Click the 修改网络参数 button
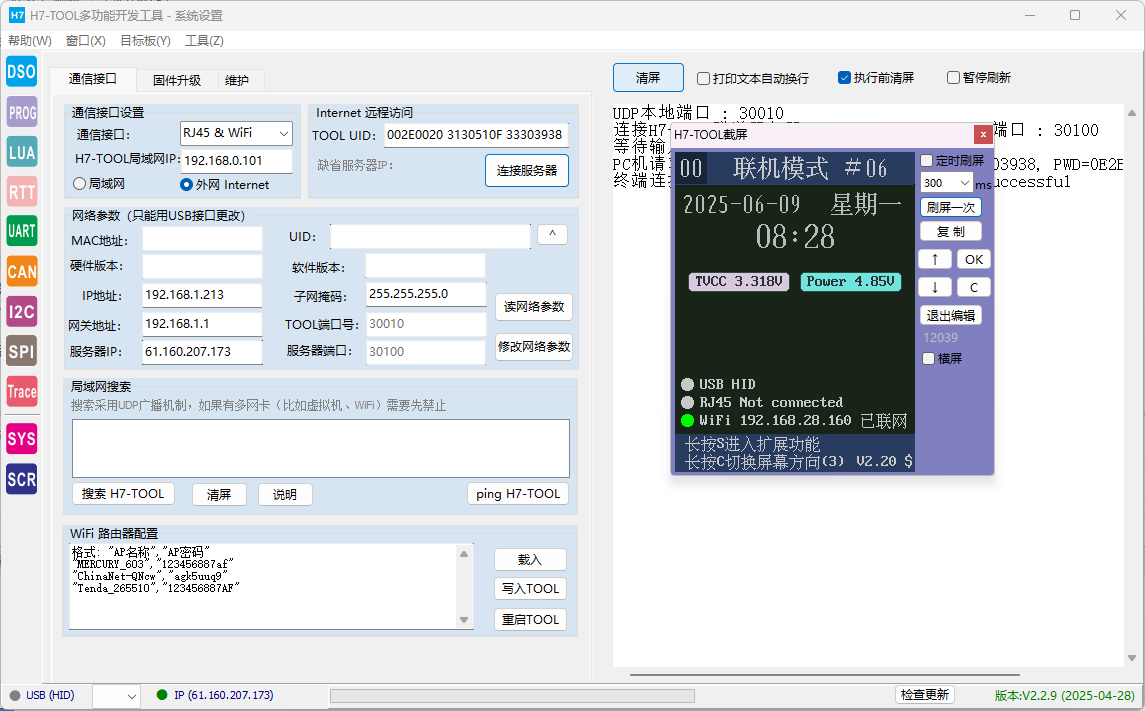The image size is (1145, 711). pyautogui.click(x=534, y=347)
